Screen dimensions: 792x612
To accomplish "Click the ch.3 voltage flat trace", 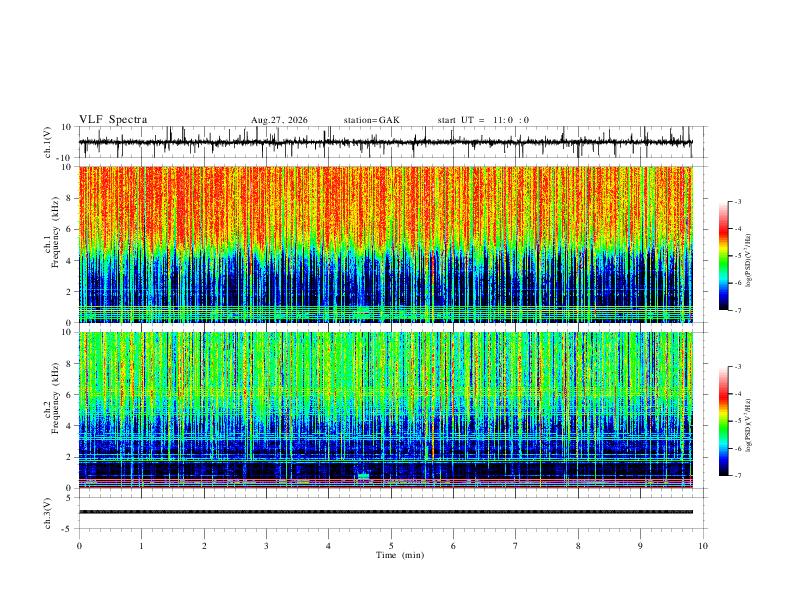I will point(386,512).
